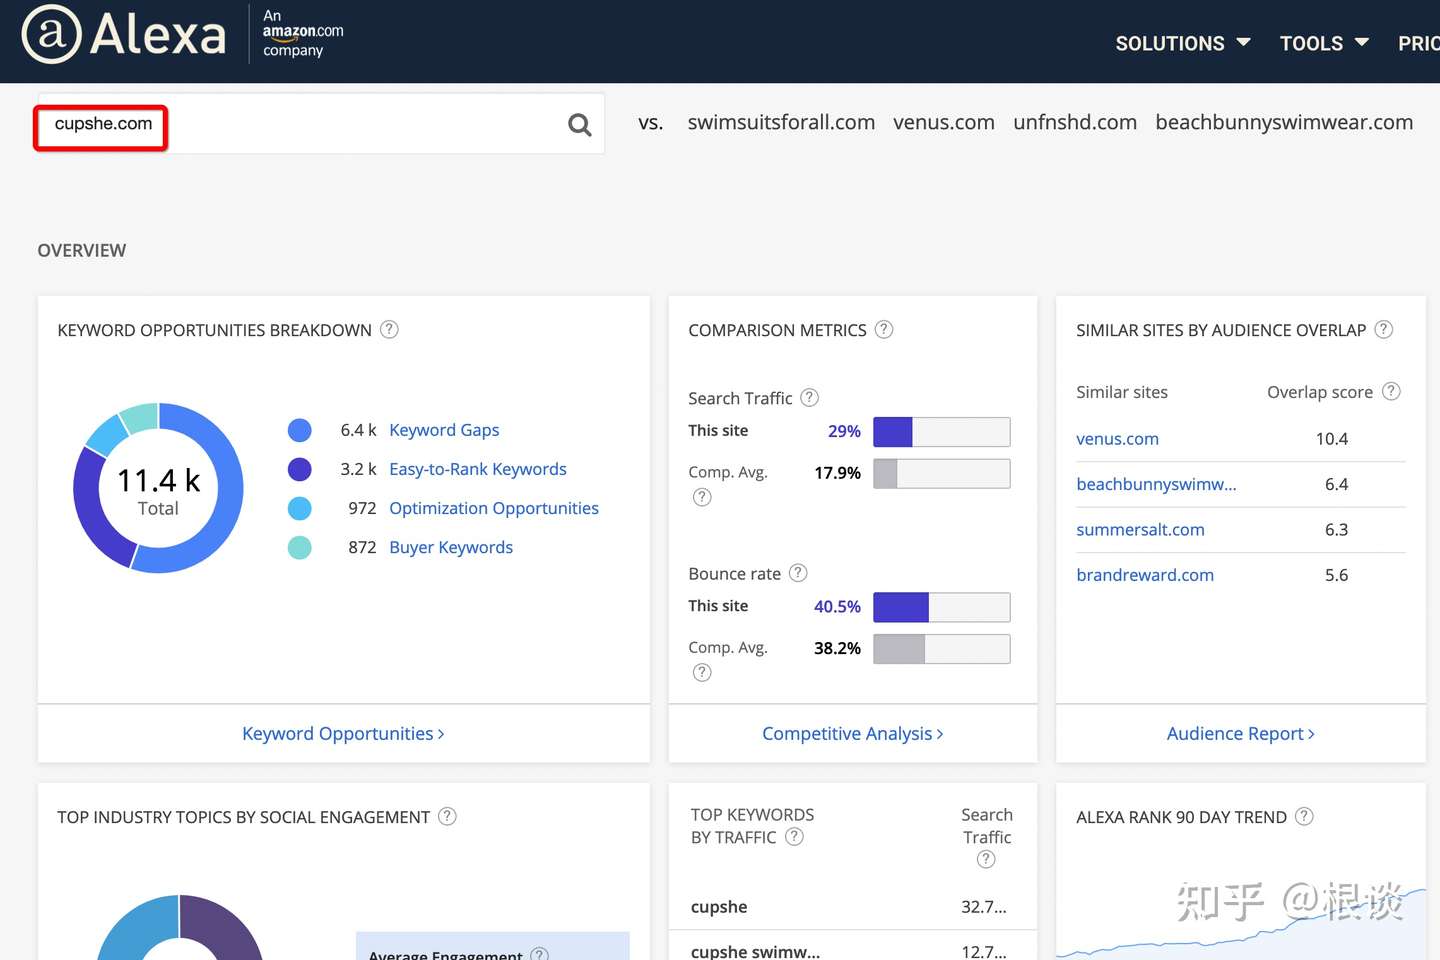
Task: Click the search magnifier icon
Action: coord(580,125)
